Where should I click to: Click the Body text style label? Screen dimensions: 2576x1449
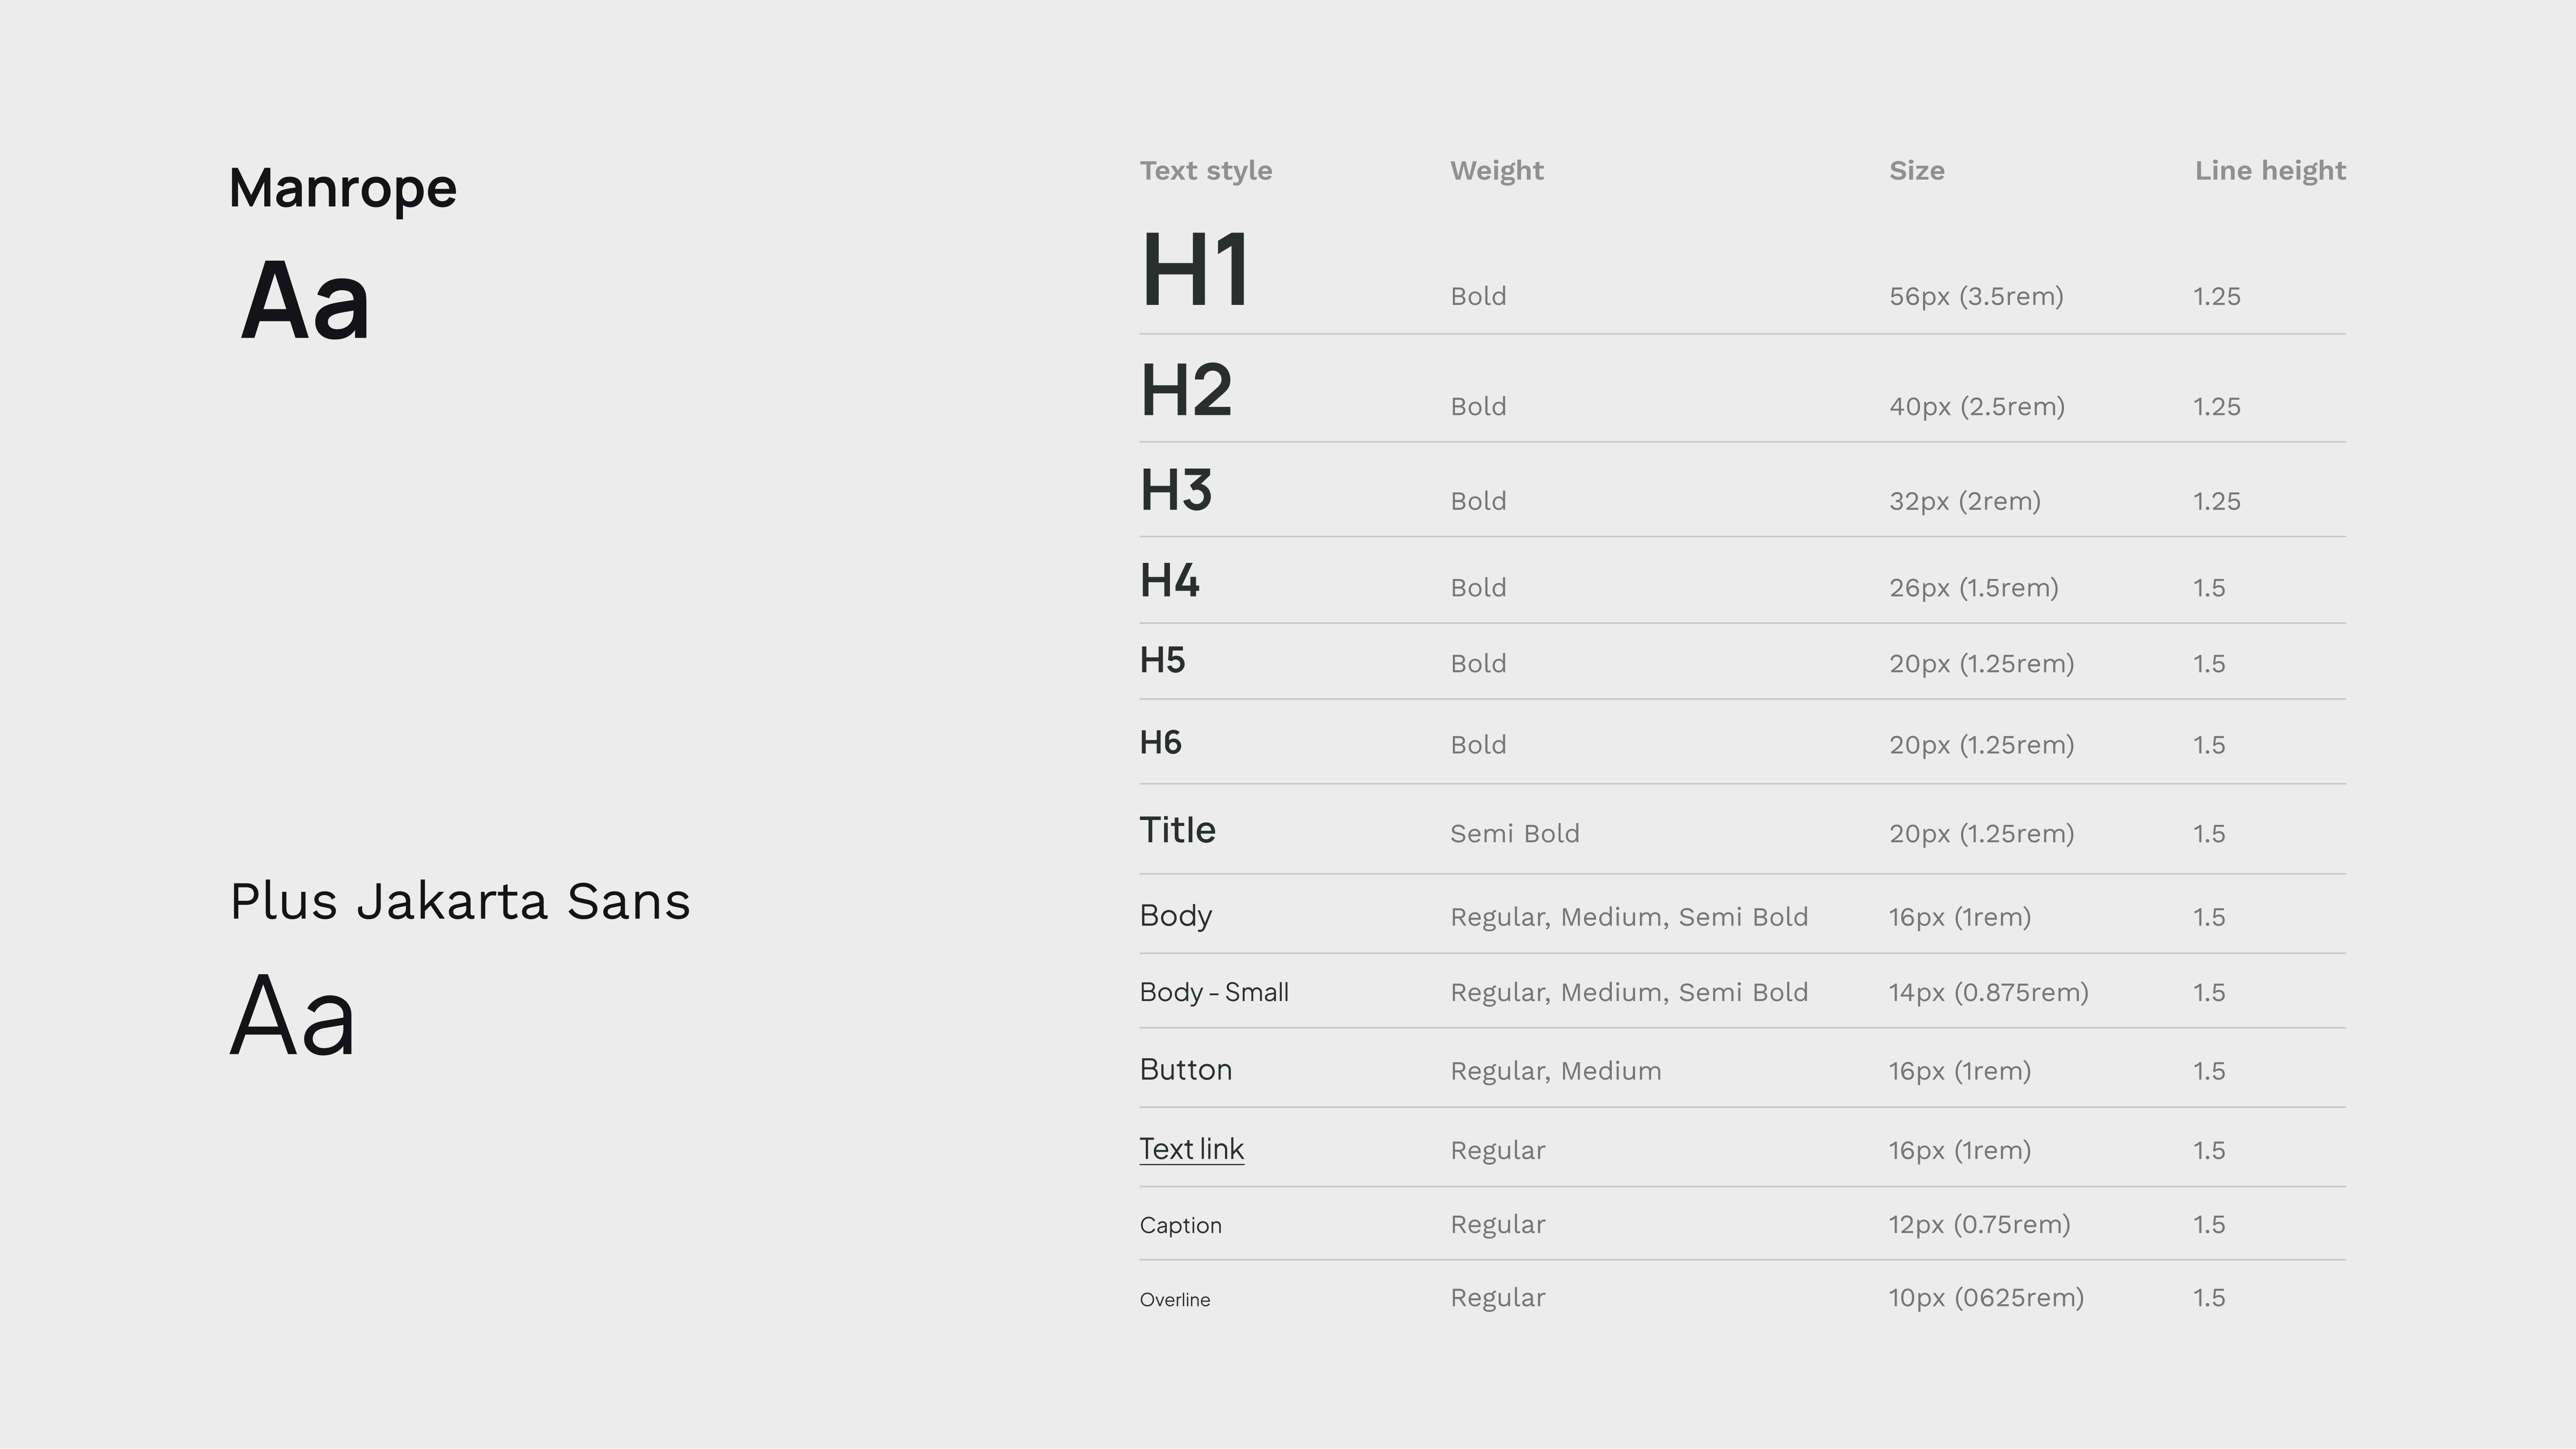point(1176,916)
